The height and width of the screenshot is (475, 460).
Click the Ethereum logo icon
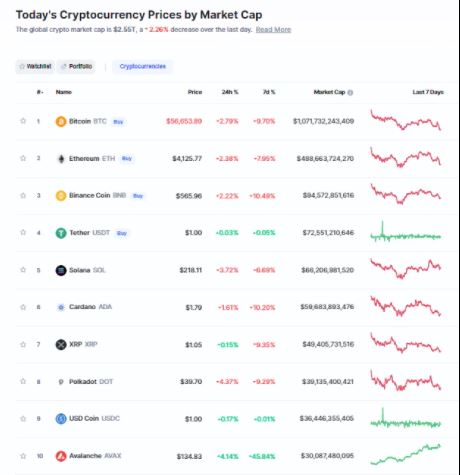[x=61, y=159]
